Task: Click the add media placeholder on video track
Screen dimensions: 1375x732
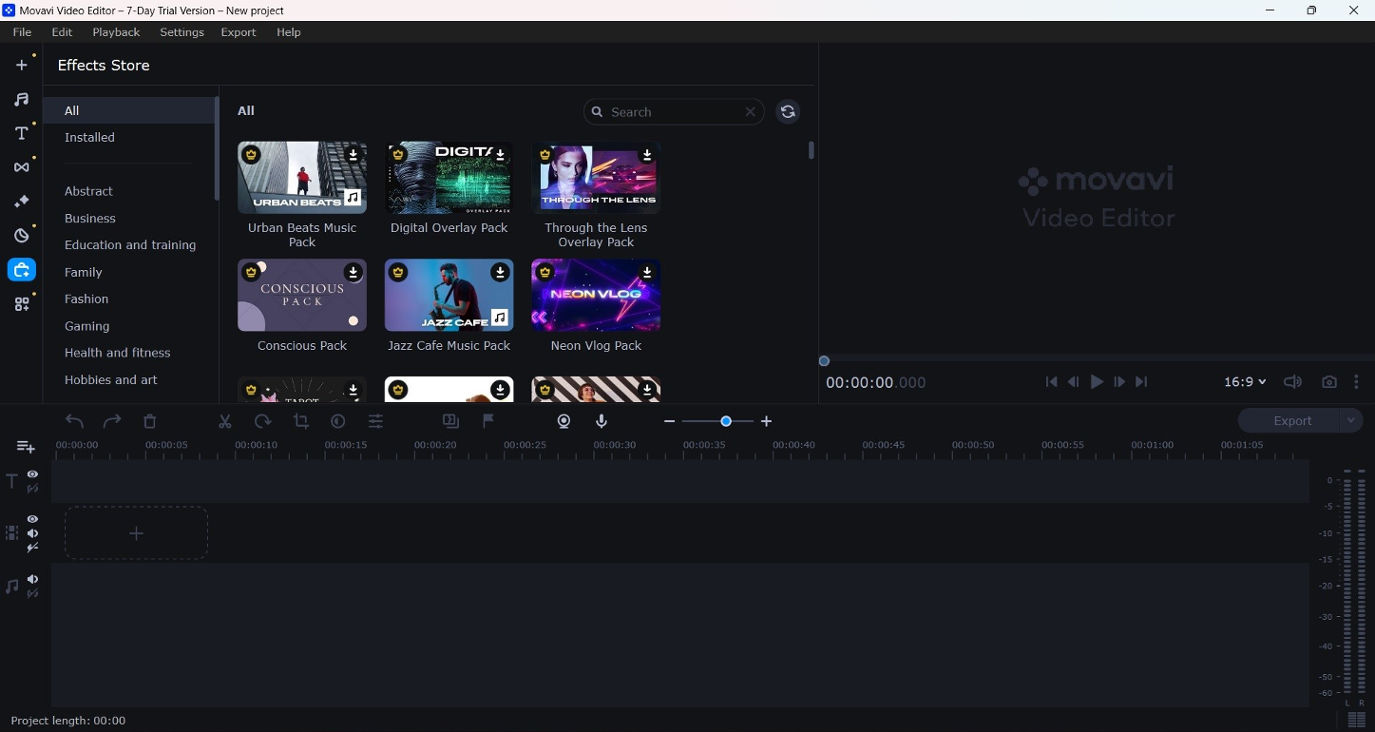Action: click(x=136, y=533)
